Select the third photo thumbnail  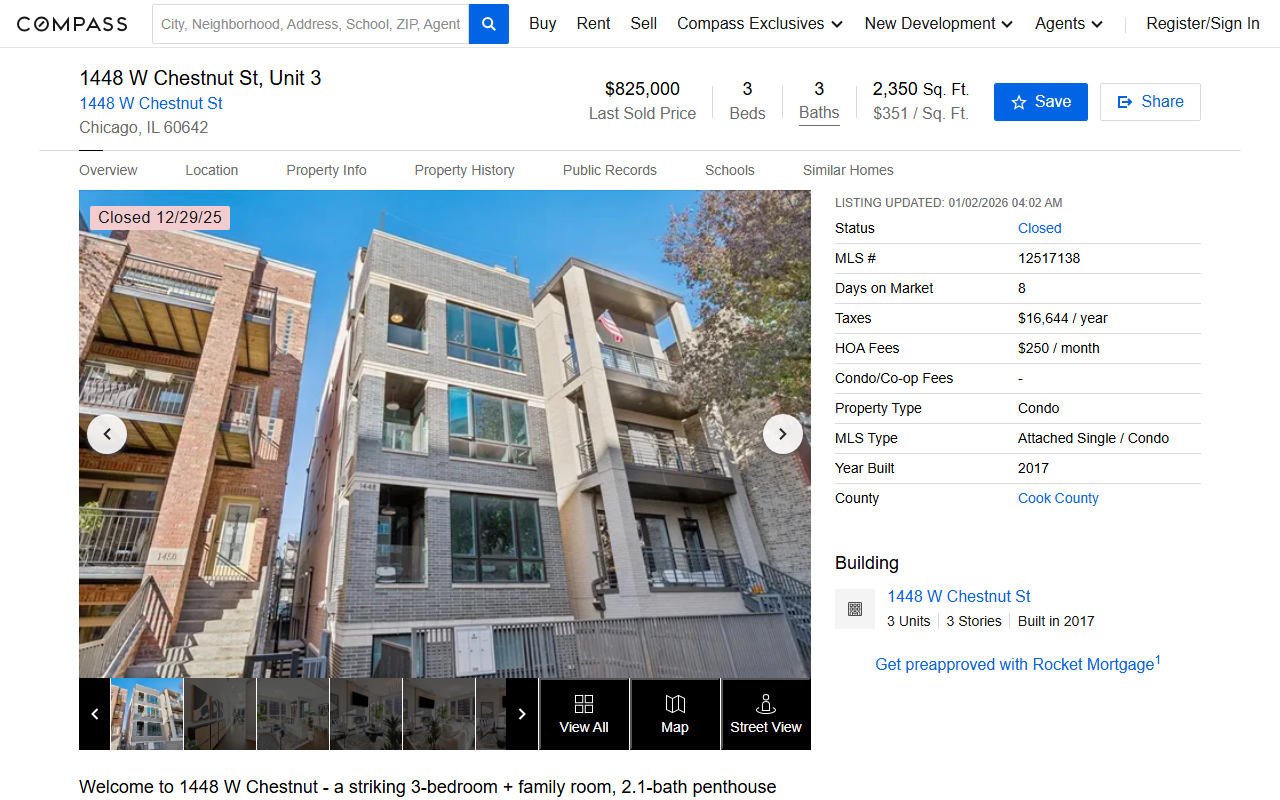click(x=293, y=714)
